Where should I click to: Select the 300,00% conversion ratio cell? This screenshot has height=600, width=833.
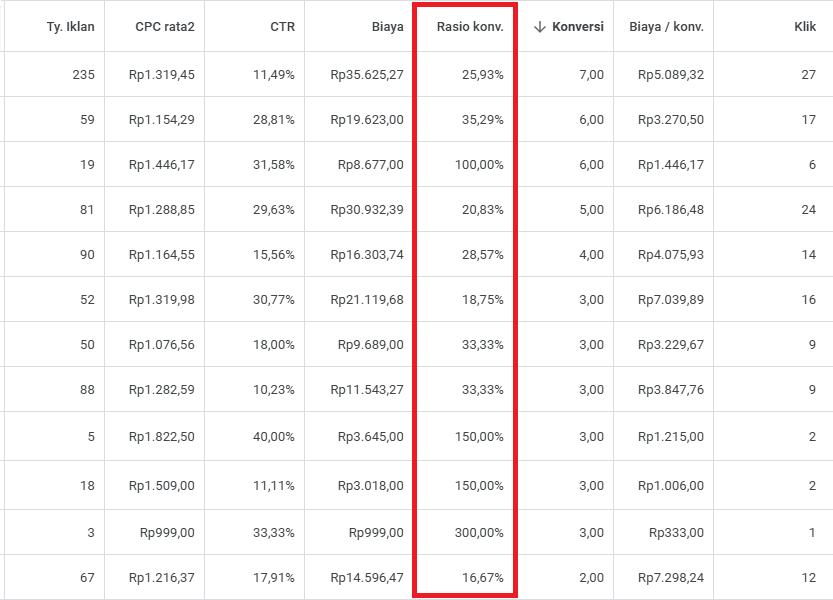(479, 533)
